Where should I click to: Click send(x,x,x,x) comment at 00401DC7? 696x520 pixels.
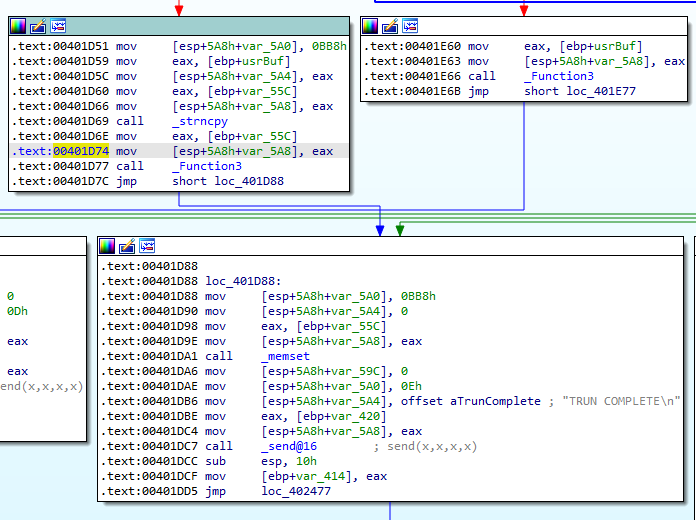[432, 446]
